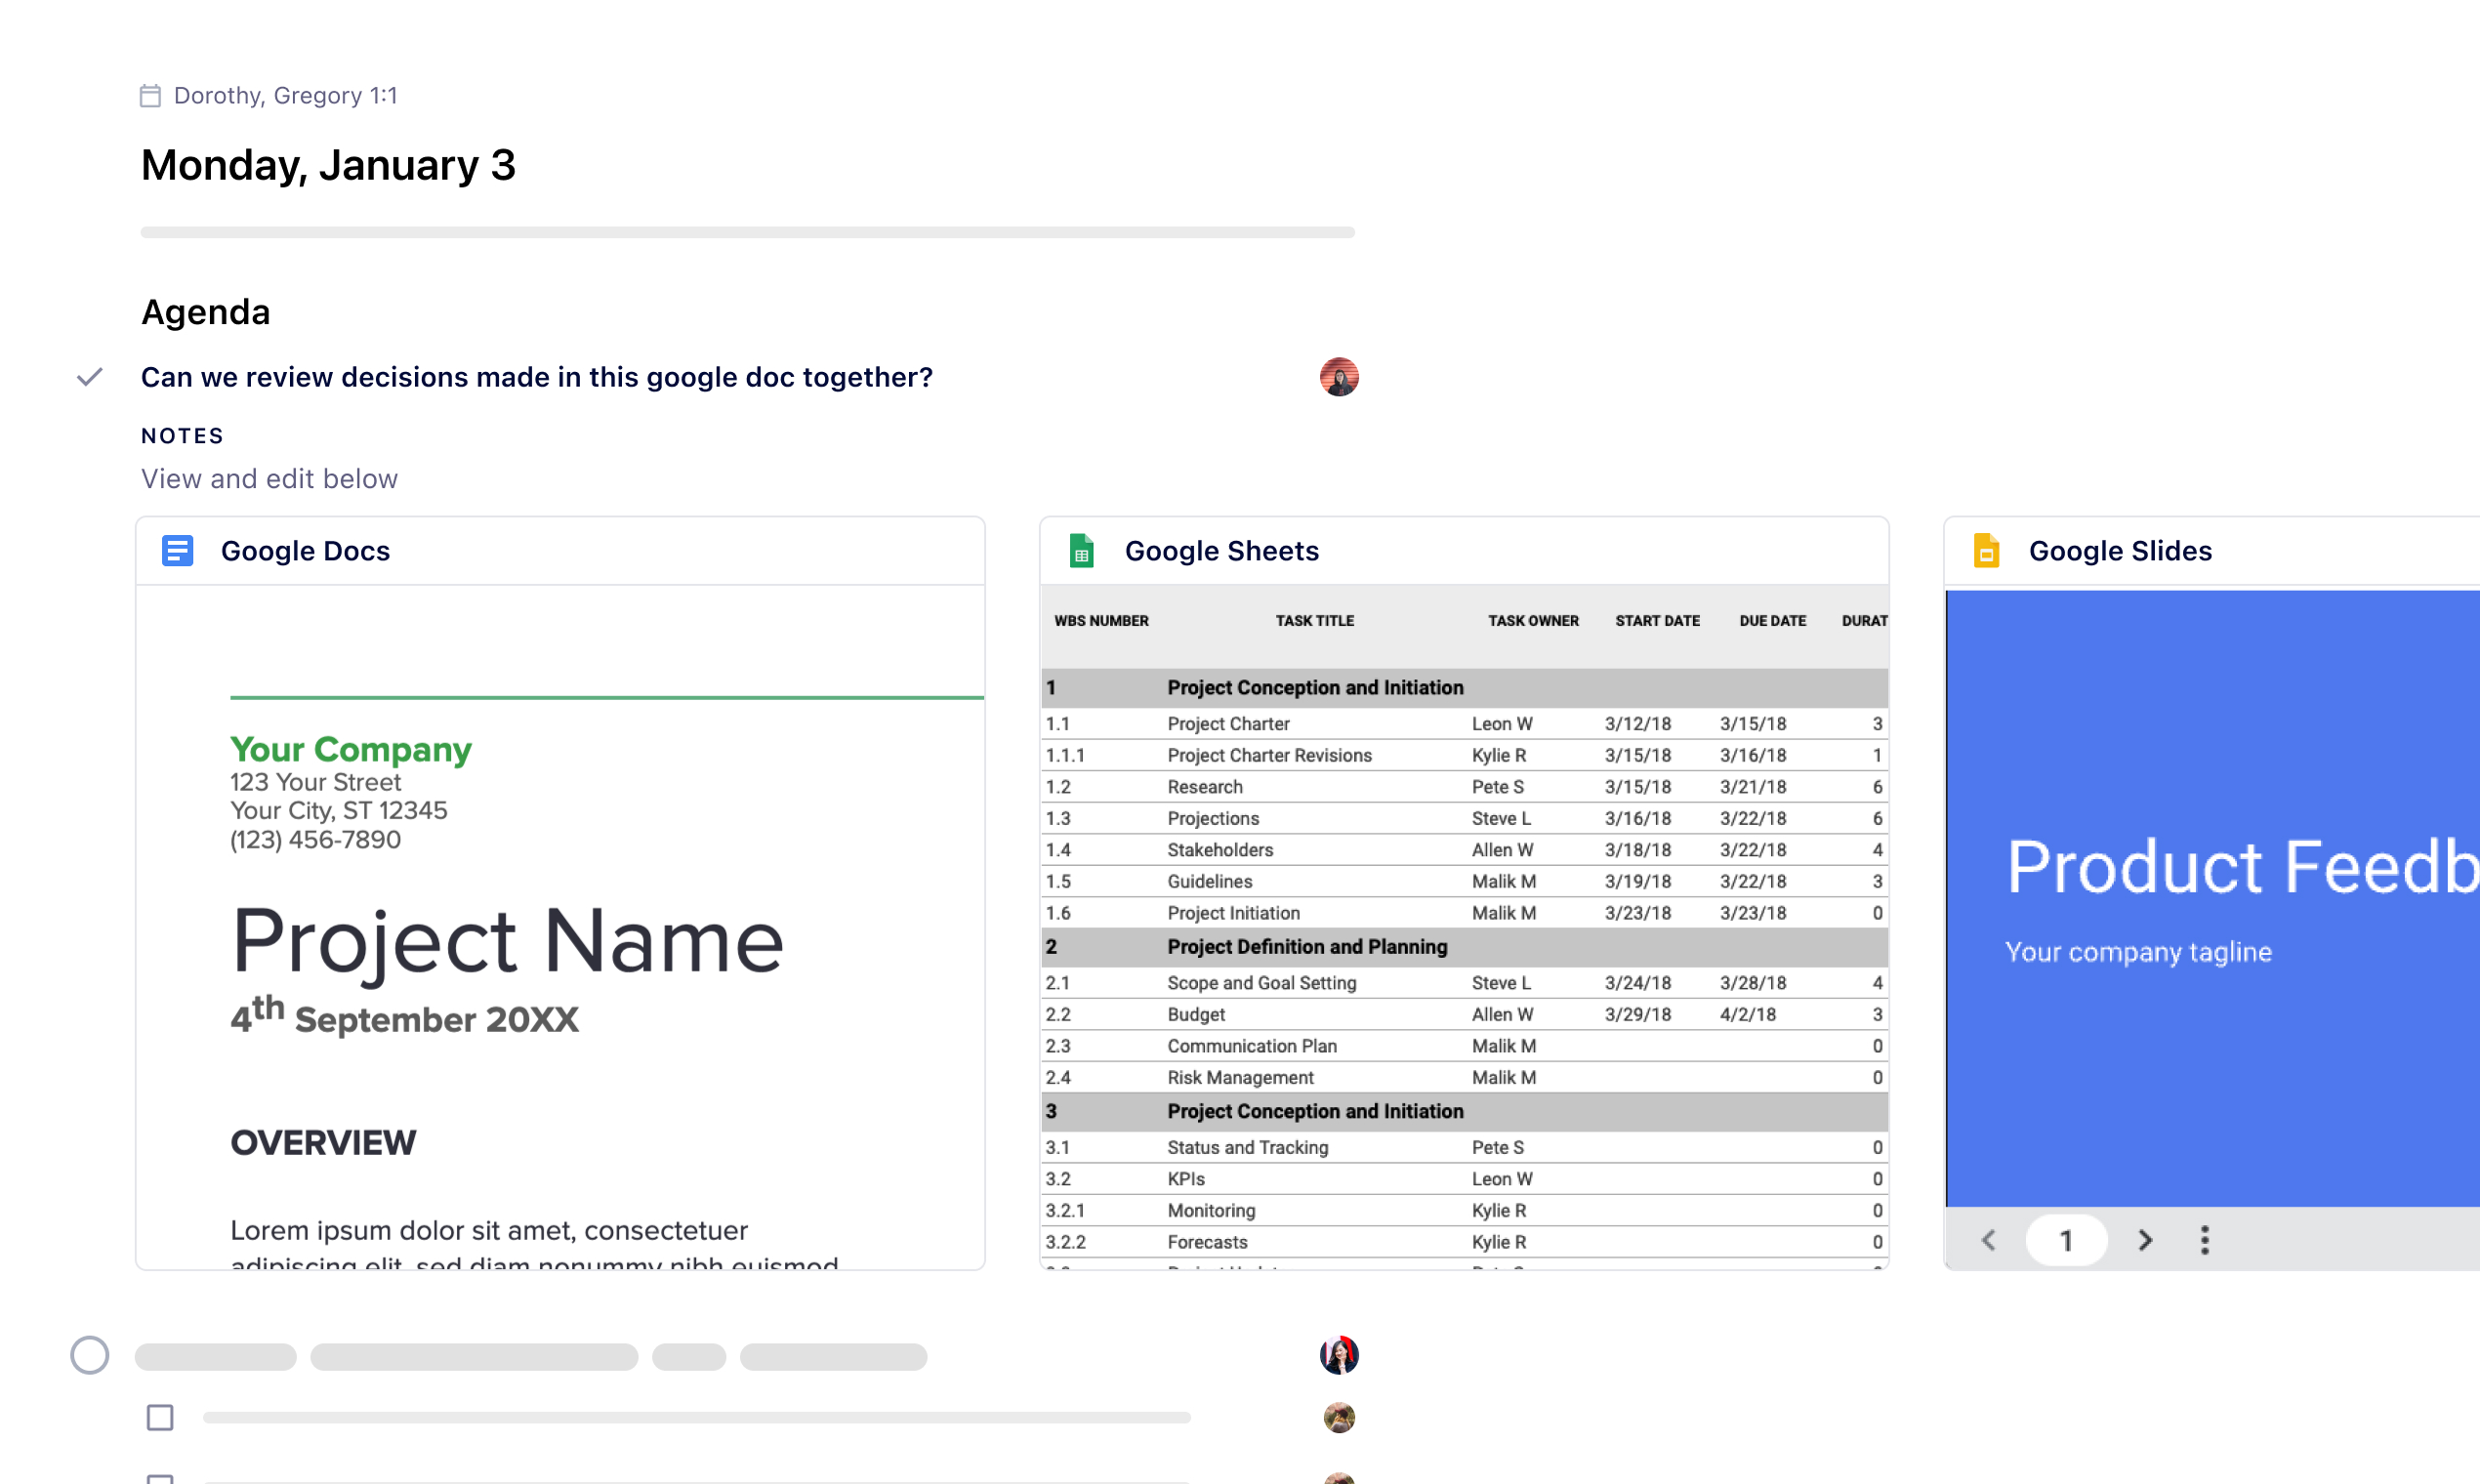2480x1484 pixels.
Task: Click Your Company in the doc preview
Action: coord(350,749)
